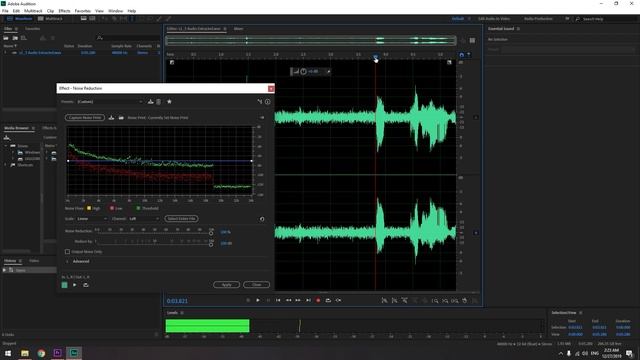Viewport: 640px width, 360px height.
Task: Save the noise reduction settings as preset
Action: (151, 102)
